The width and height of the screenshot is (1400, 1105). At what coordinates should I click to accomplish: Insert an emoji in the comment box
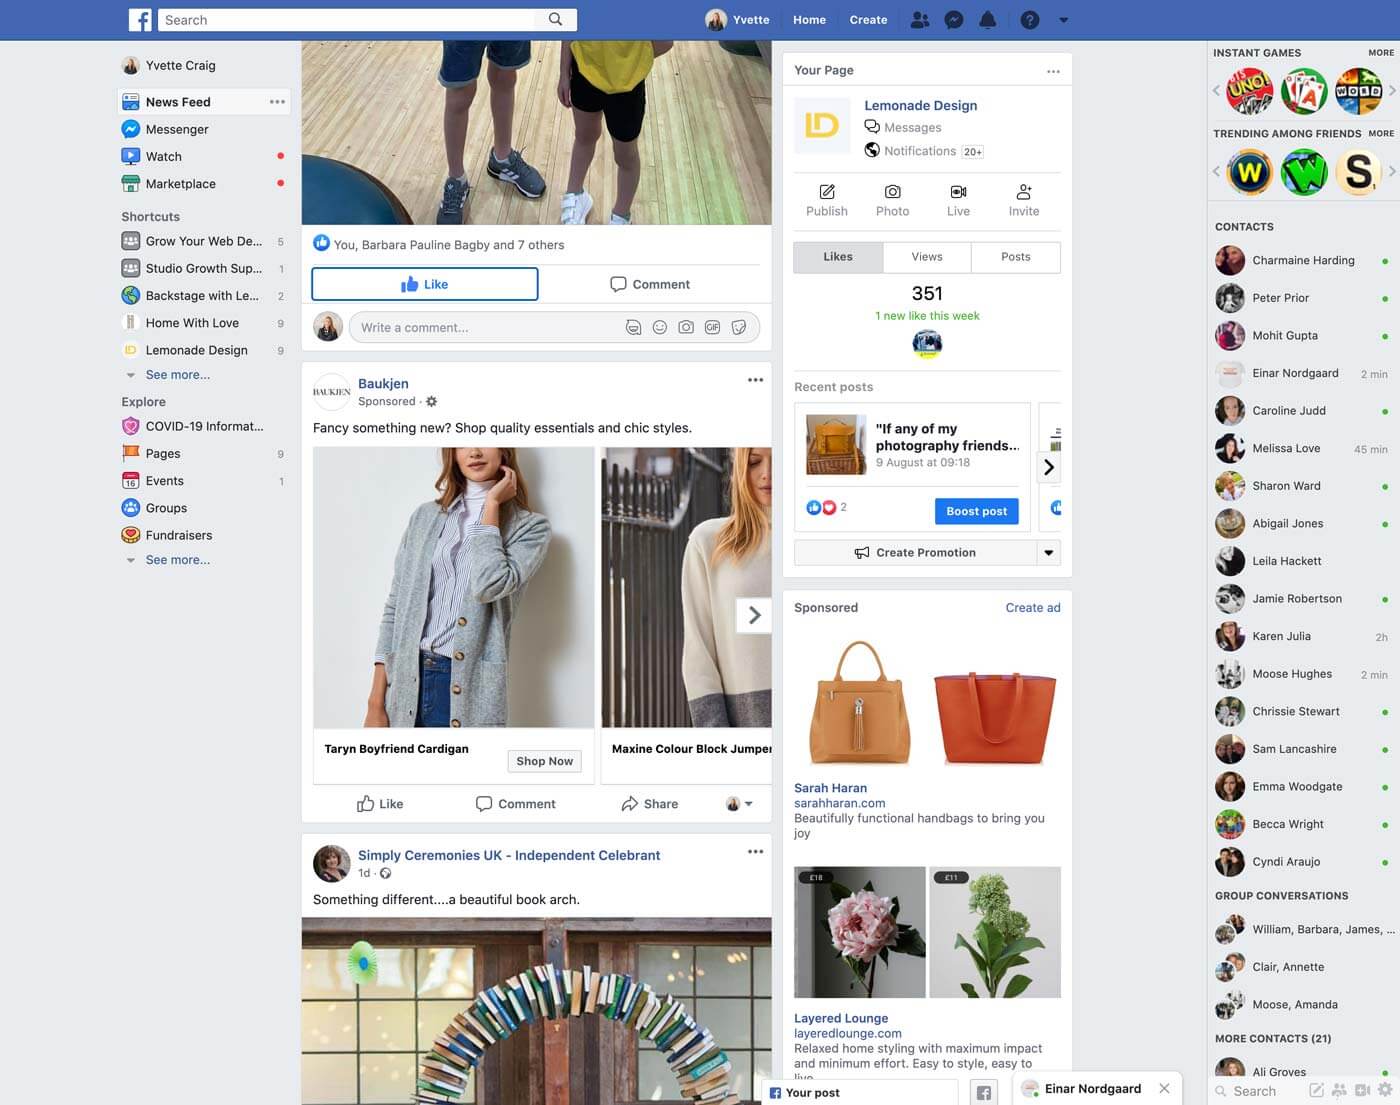pos(659,327)
